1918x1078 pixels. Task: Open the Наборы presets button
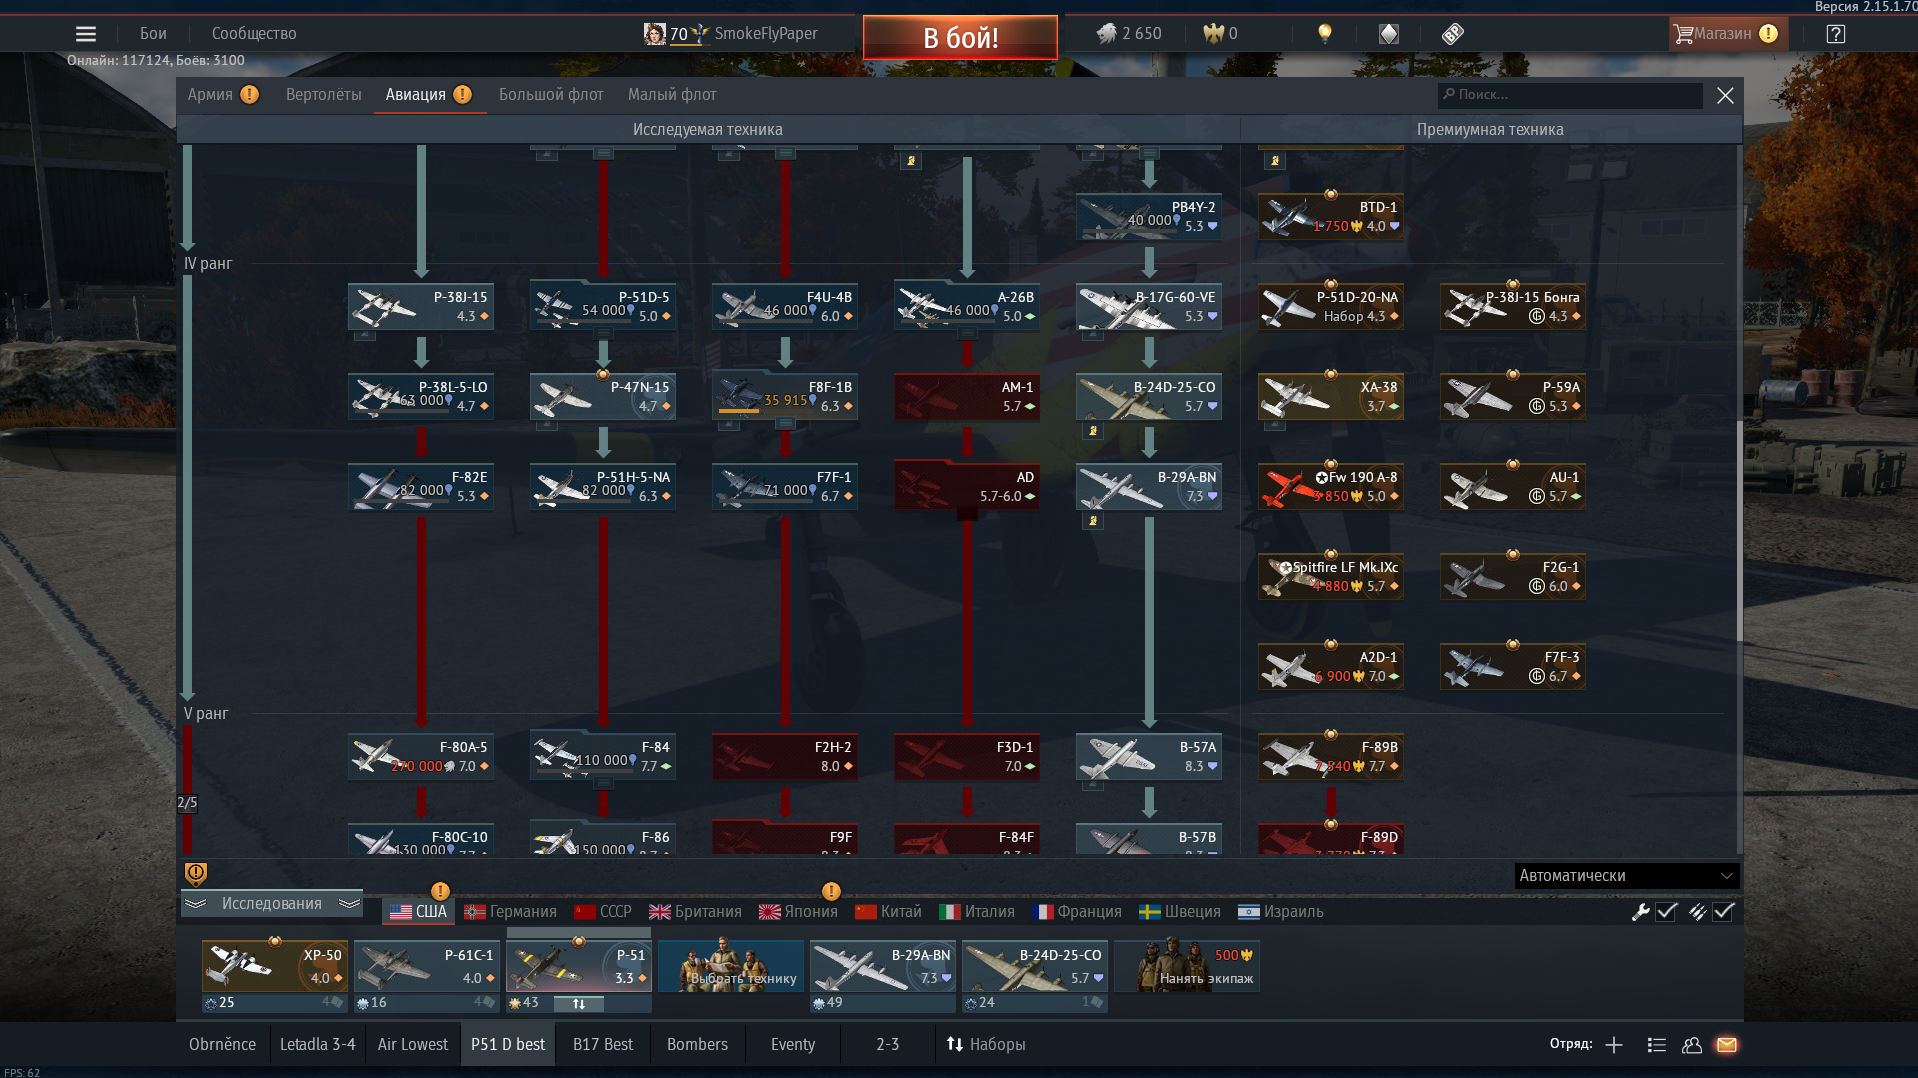point(986,1044)
